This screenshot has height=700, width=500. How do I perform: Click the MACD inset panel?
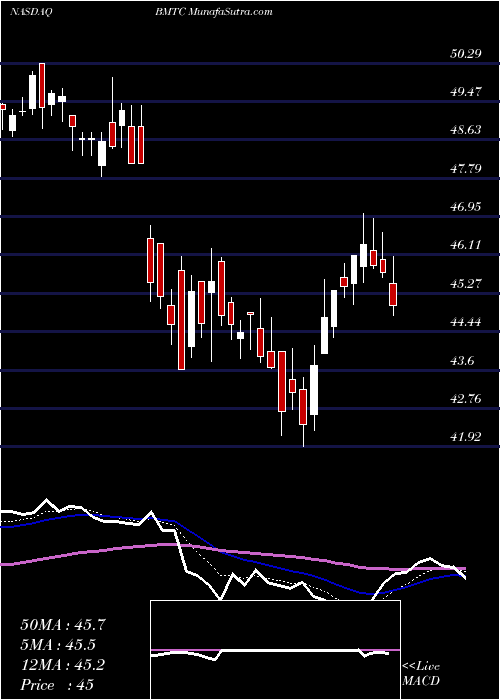click(276, 650)
